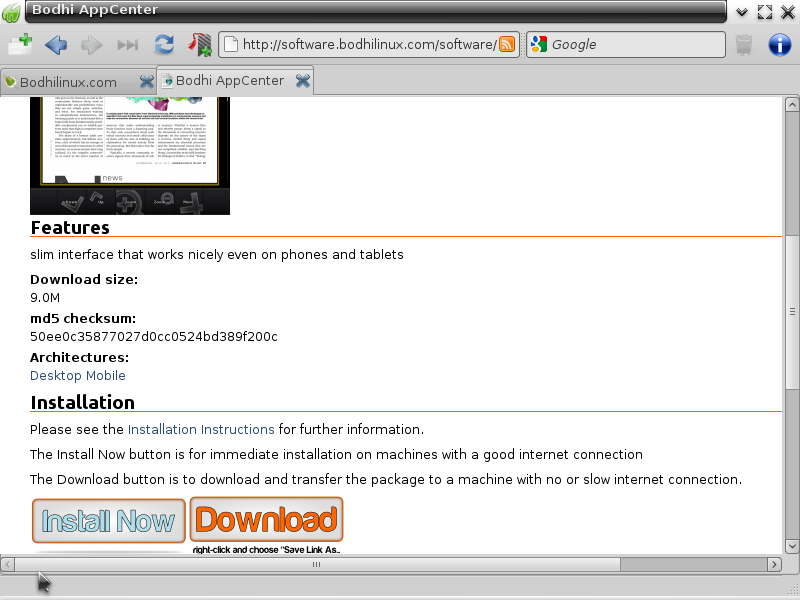
Task: Click the vertical scrollbar down arrow
Action: 792,546
